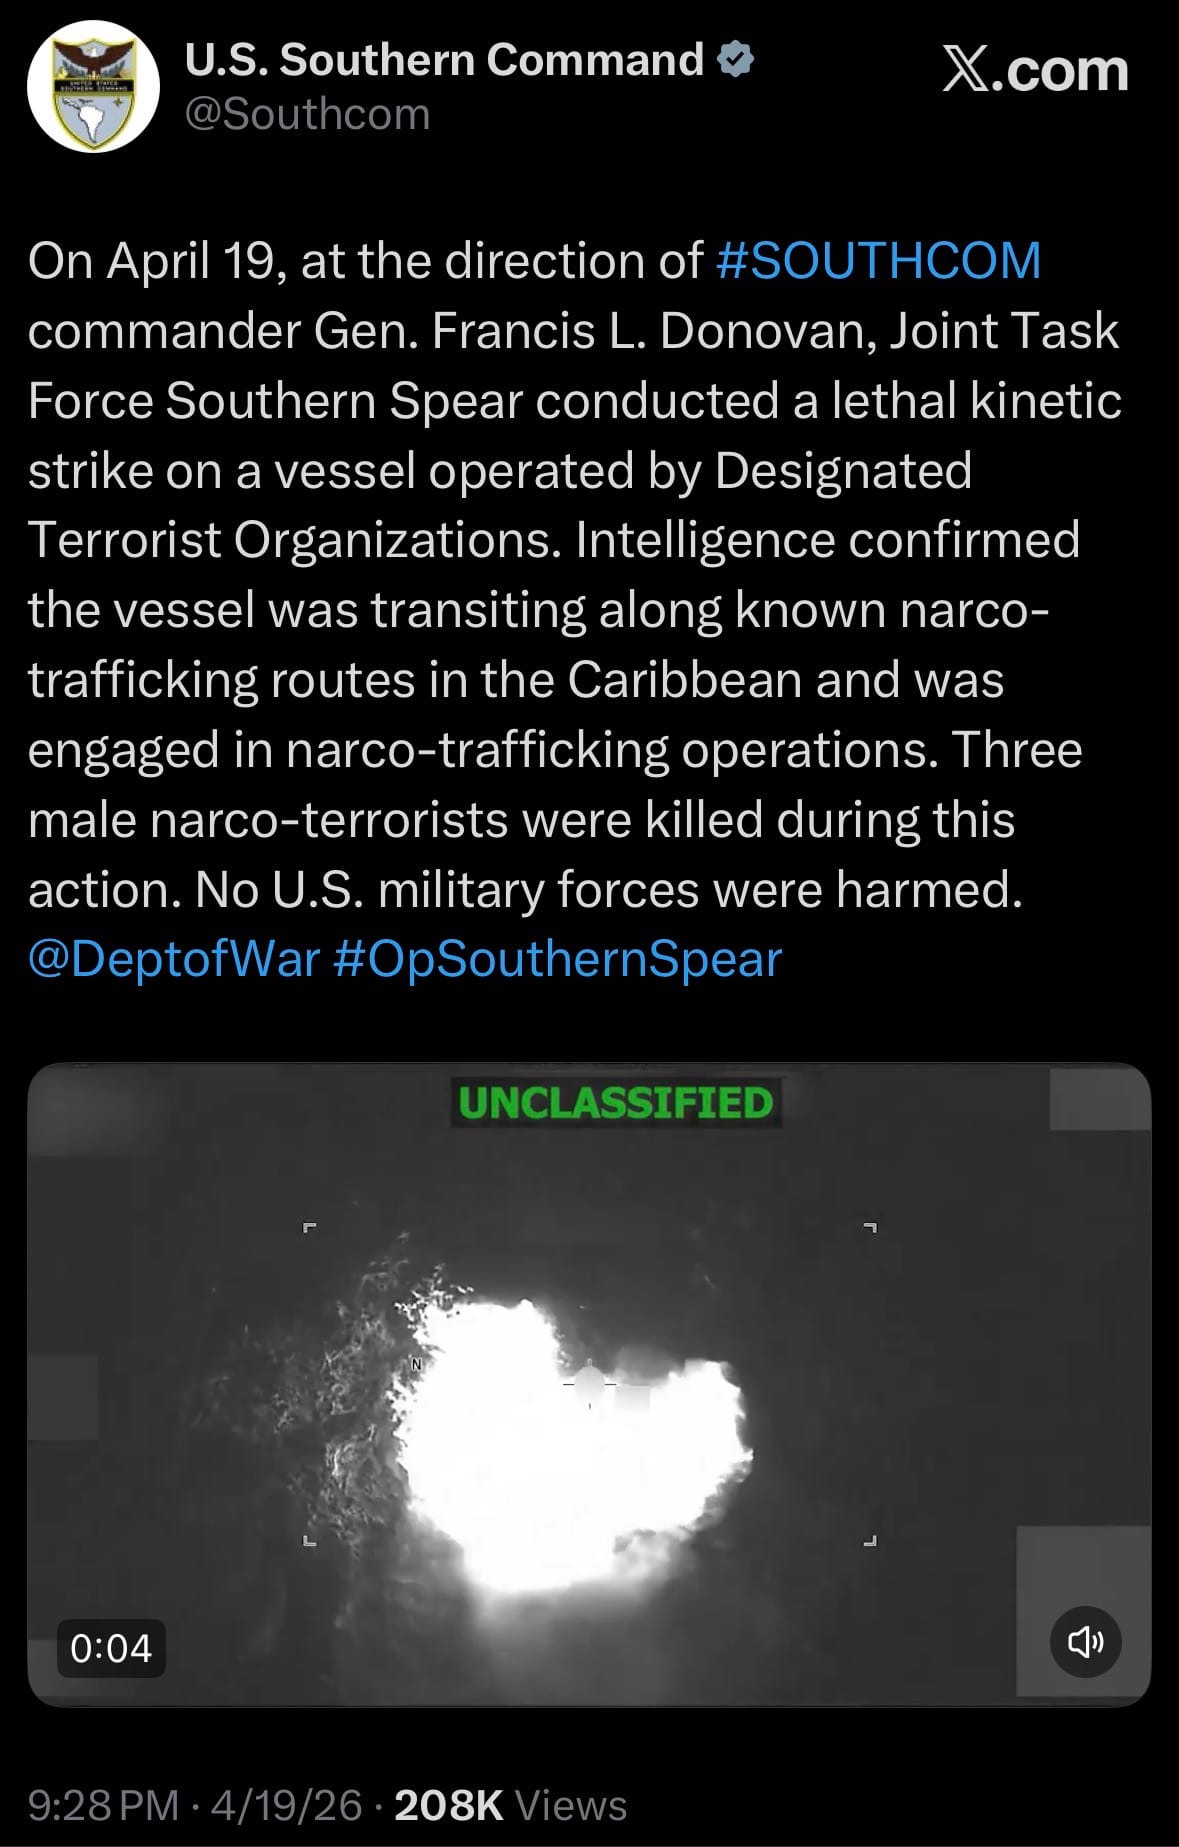
Task: Click the 9:28 PM post timestamp
Action: (103, 1806)
